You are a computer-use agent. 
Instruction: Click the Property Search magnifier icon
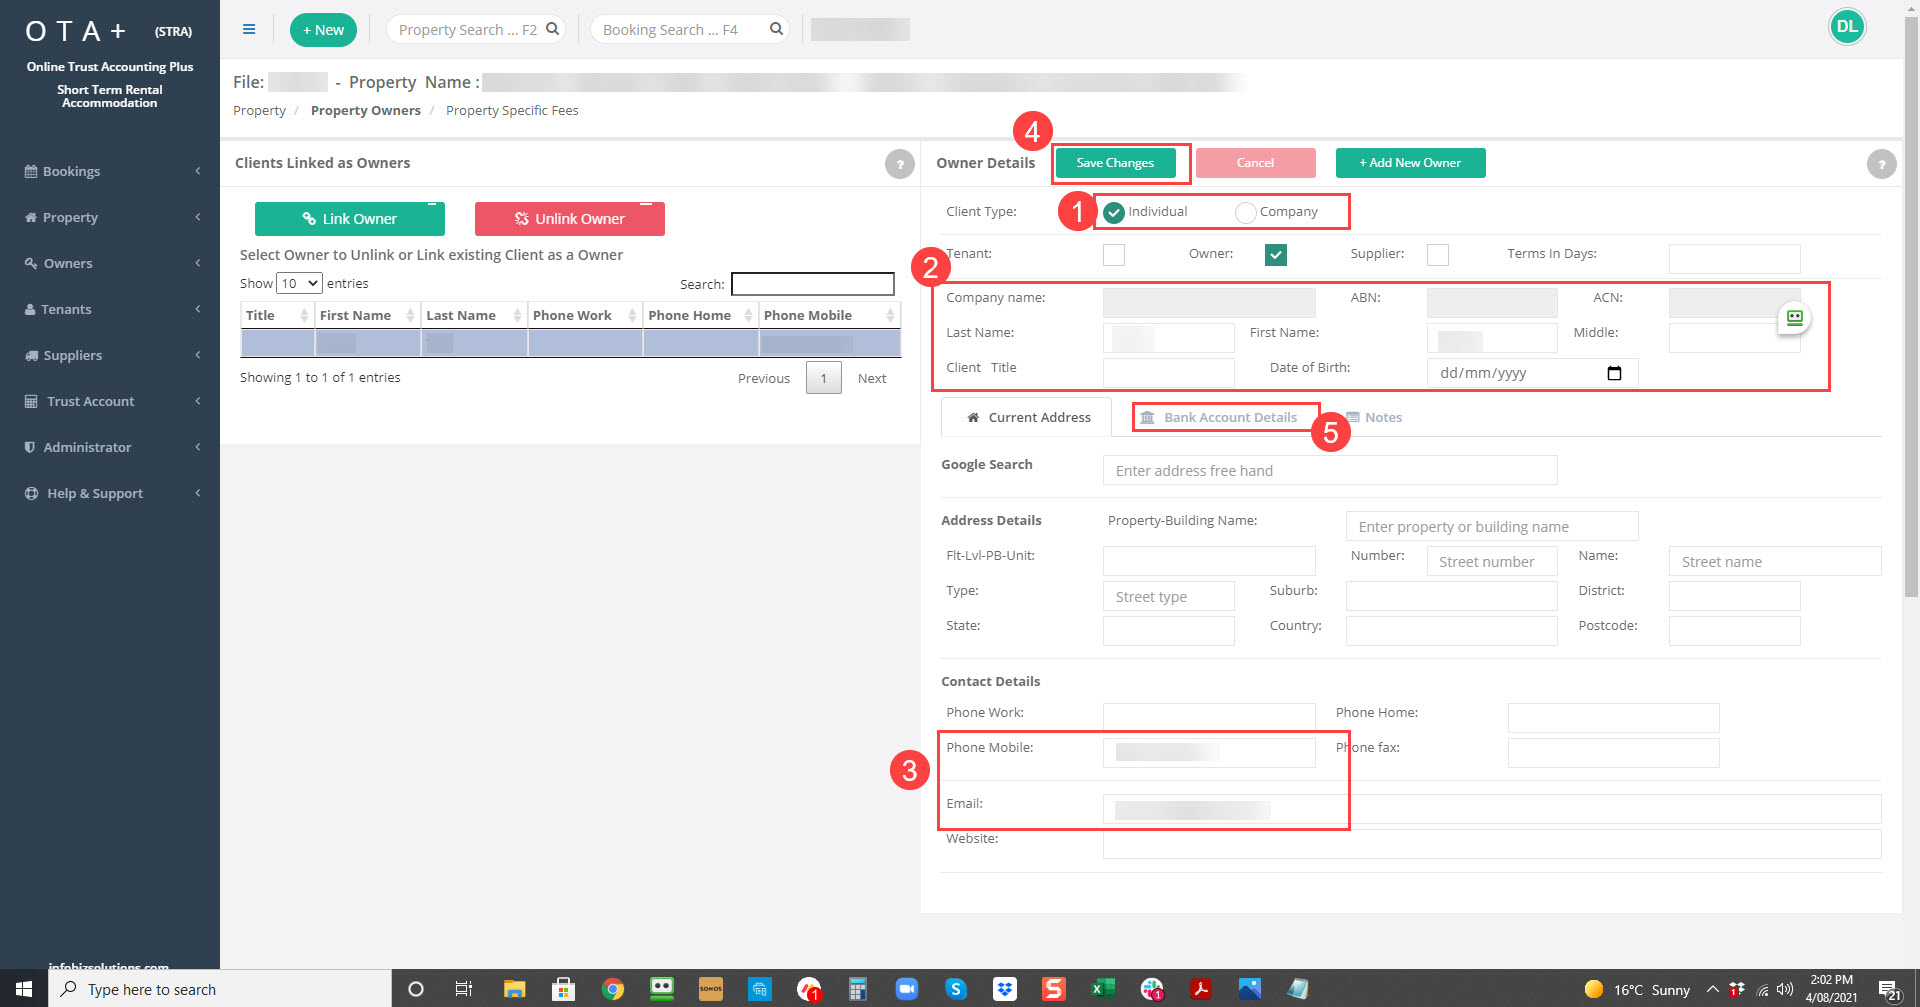[552, 29]
